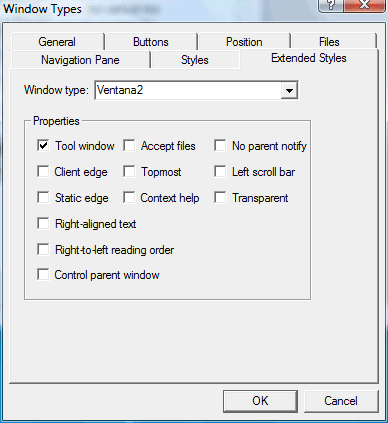The image size is (388, 423).
Task: Confirm with the OK button
Action: (260, 401)
